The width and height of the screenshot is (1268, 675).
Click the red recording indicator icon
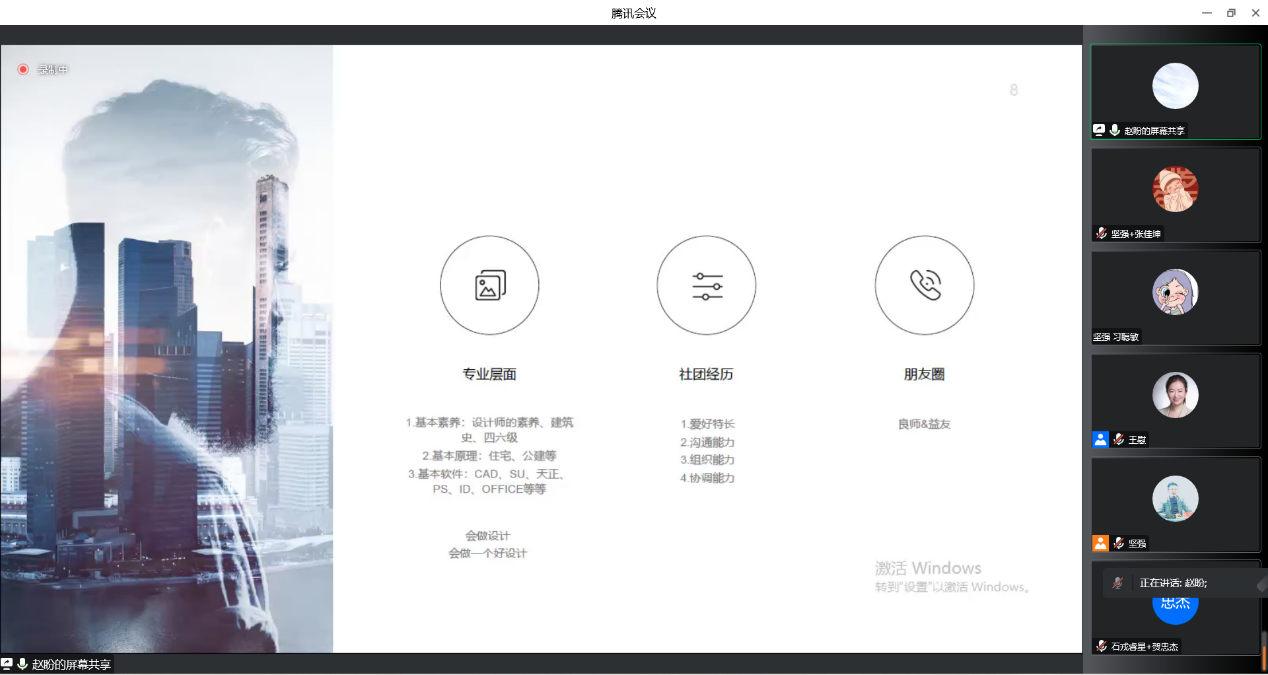click(x=22, y=69)
